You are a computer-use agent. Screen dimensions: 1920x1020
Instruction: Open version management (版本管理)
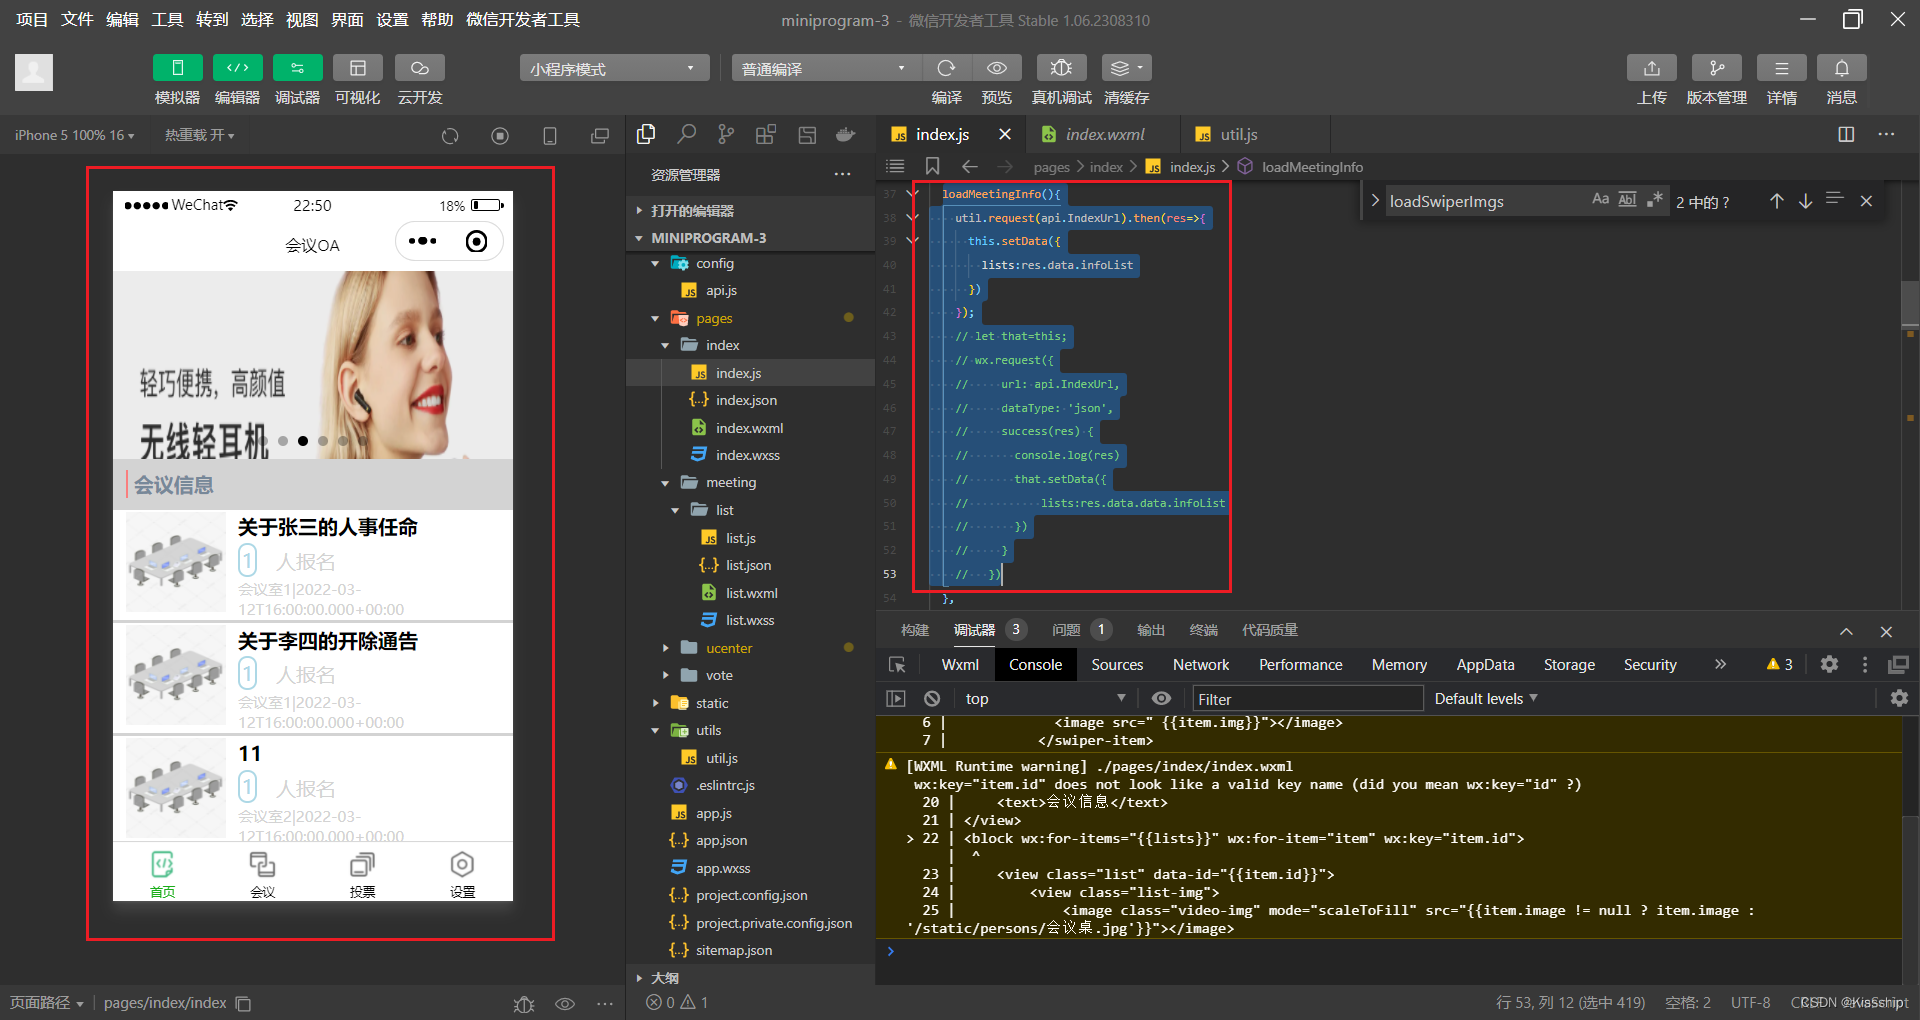point(1717,68)
